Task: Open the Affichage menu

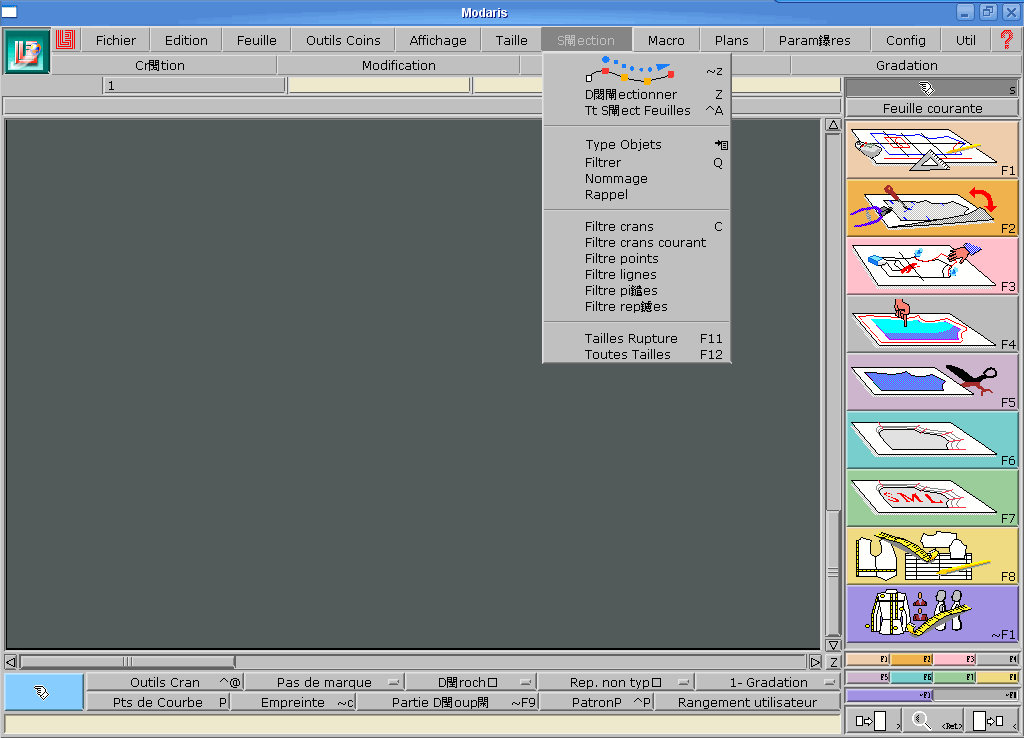Action: (438, 40)
